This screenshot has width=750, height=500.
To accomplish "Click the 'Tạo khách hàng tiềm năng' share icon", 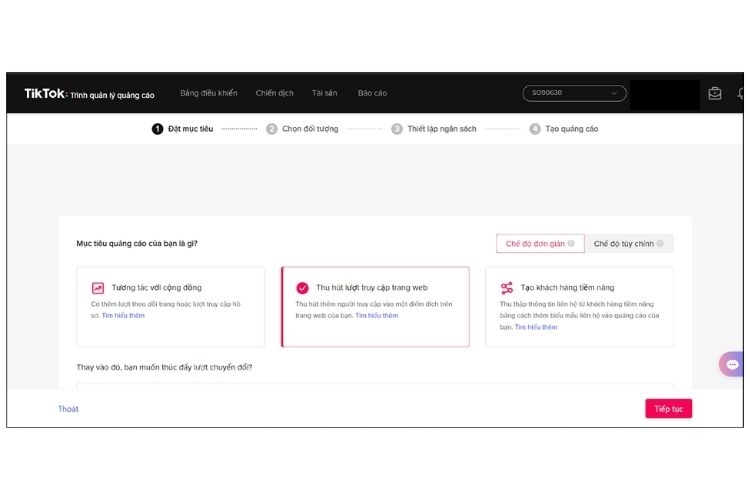I will click(506, 288).
